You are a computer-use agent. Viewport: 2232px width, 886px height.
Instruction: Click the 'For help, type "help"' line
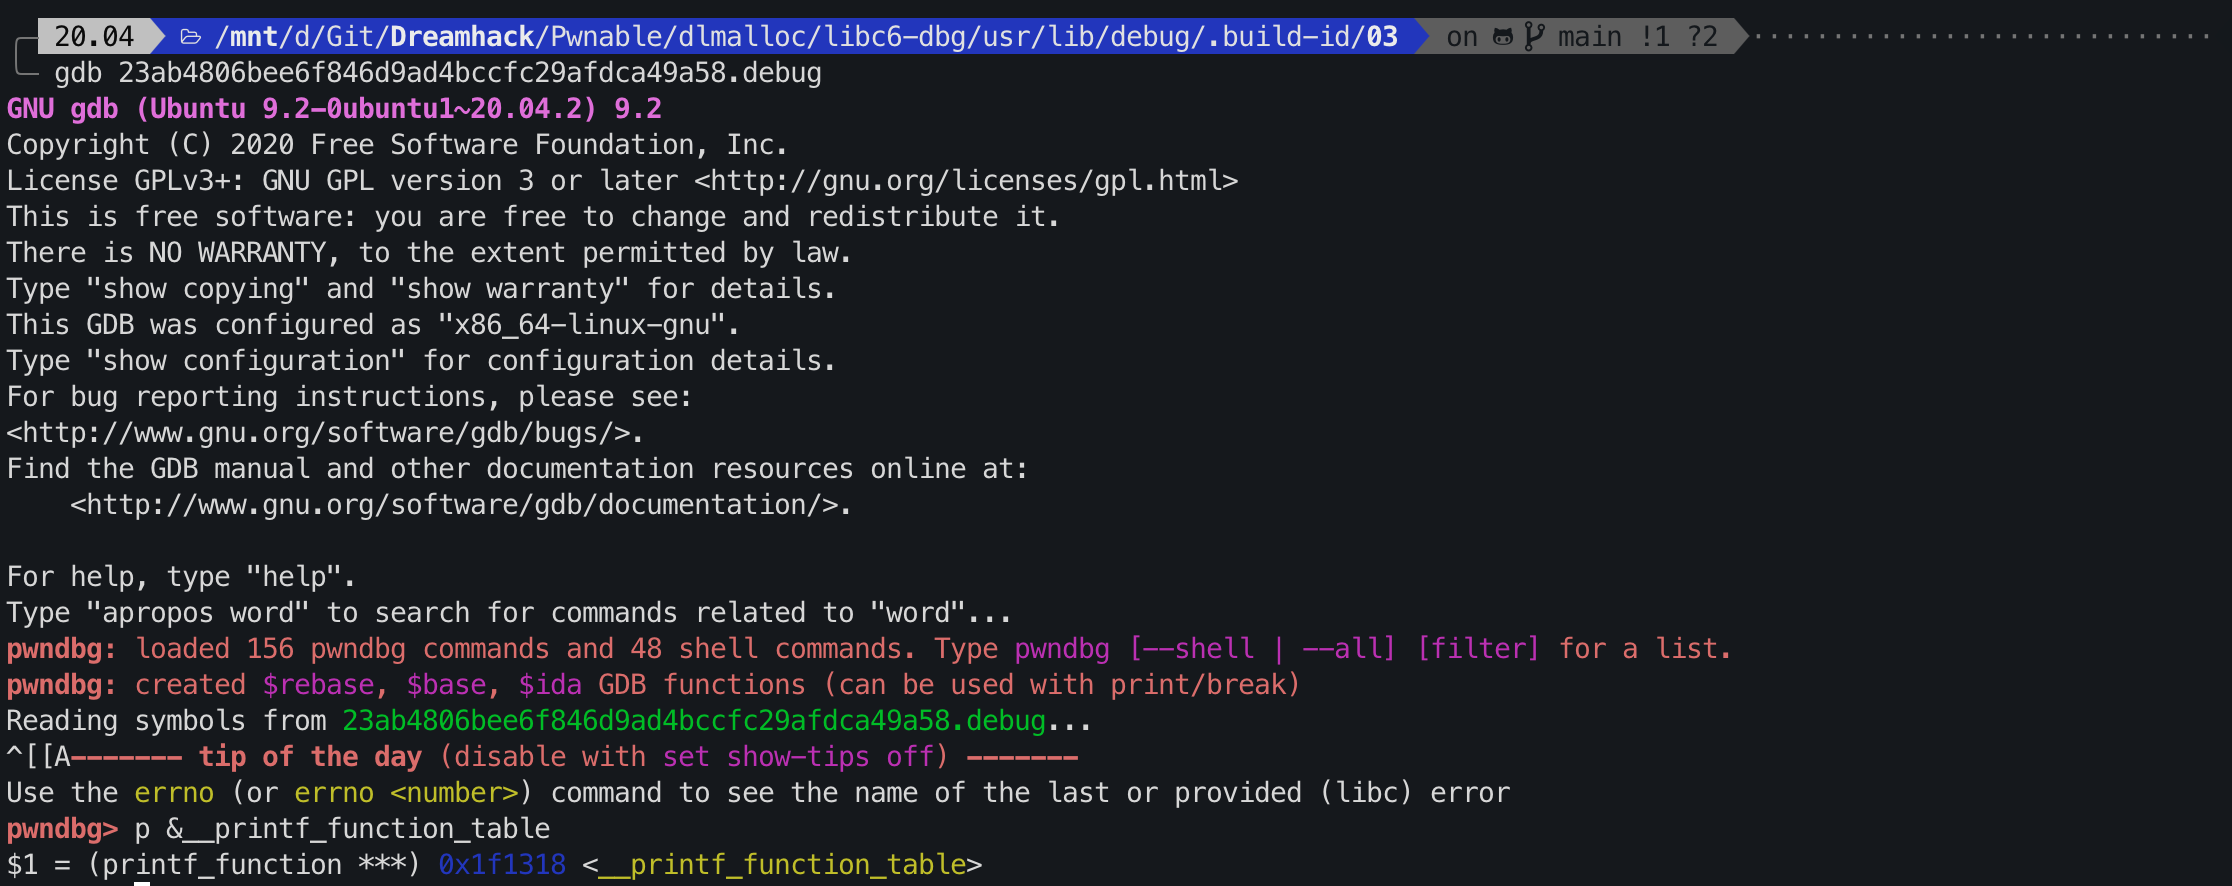click(181, 577)
